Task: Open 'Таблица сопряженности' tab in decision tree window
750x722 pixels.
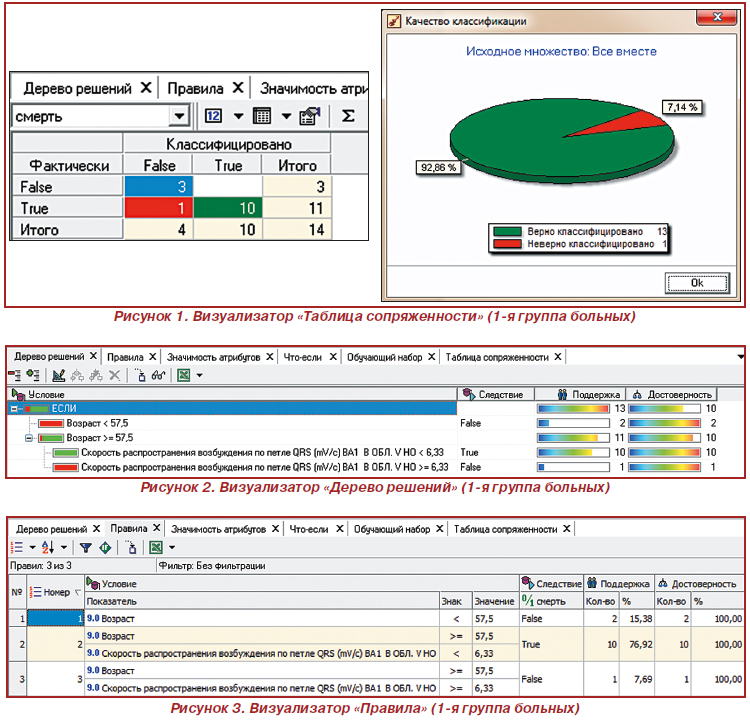Action: point(497,357)
